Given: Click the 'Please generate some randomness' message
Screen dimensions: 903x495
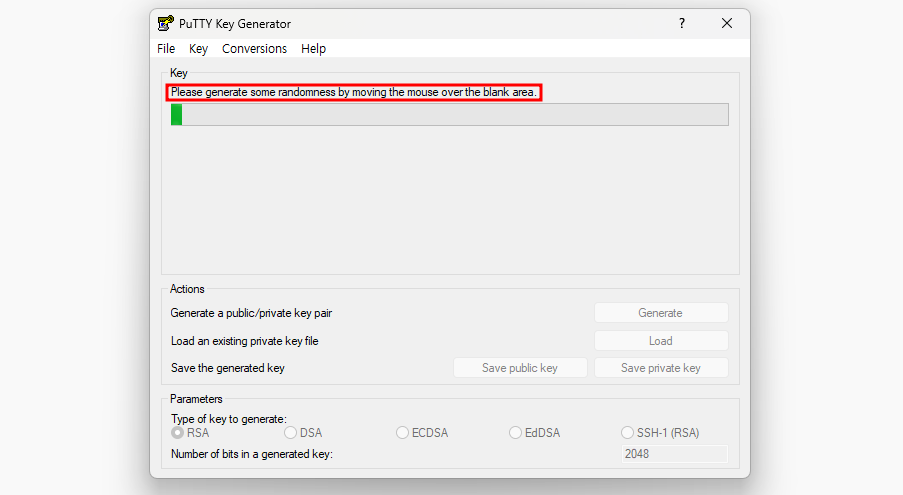Looking at the screenshot, I should point(354,92).
